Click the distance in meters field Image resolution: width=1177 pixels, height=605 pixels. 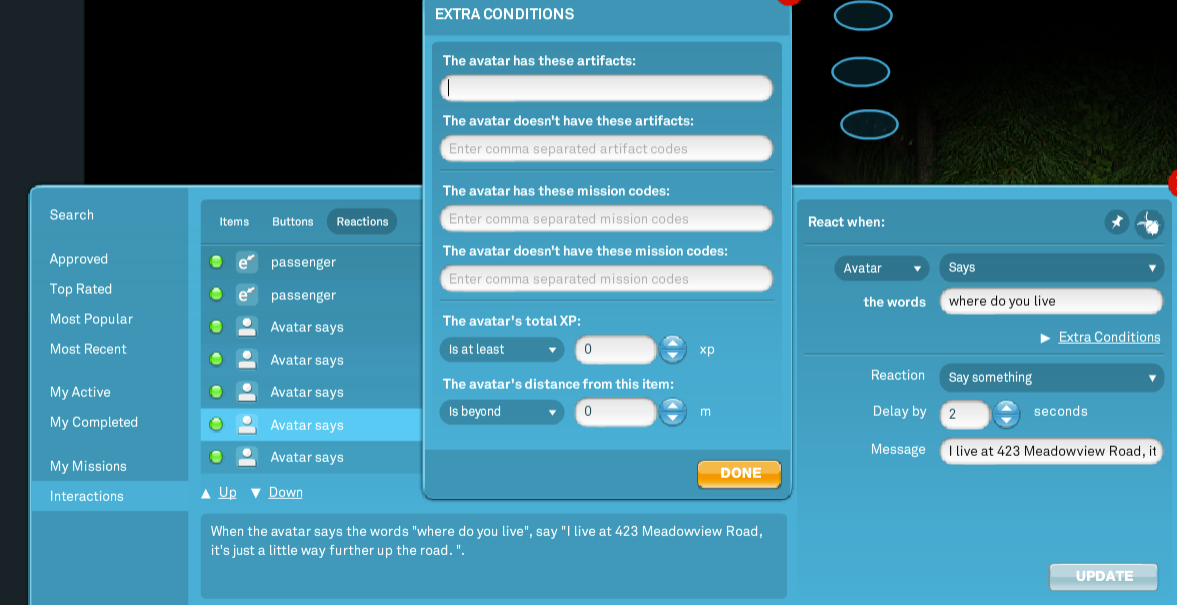616,411
